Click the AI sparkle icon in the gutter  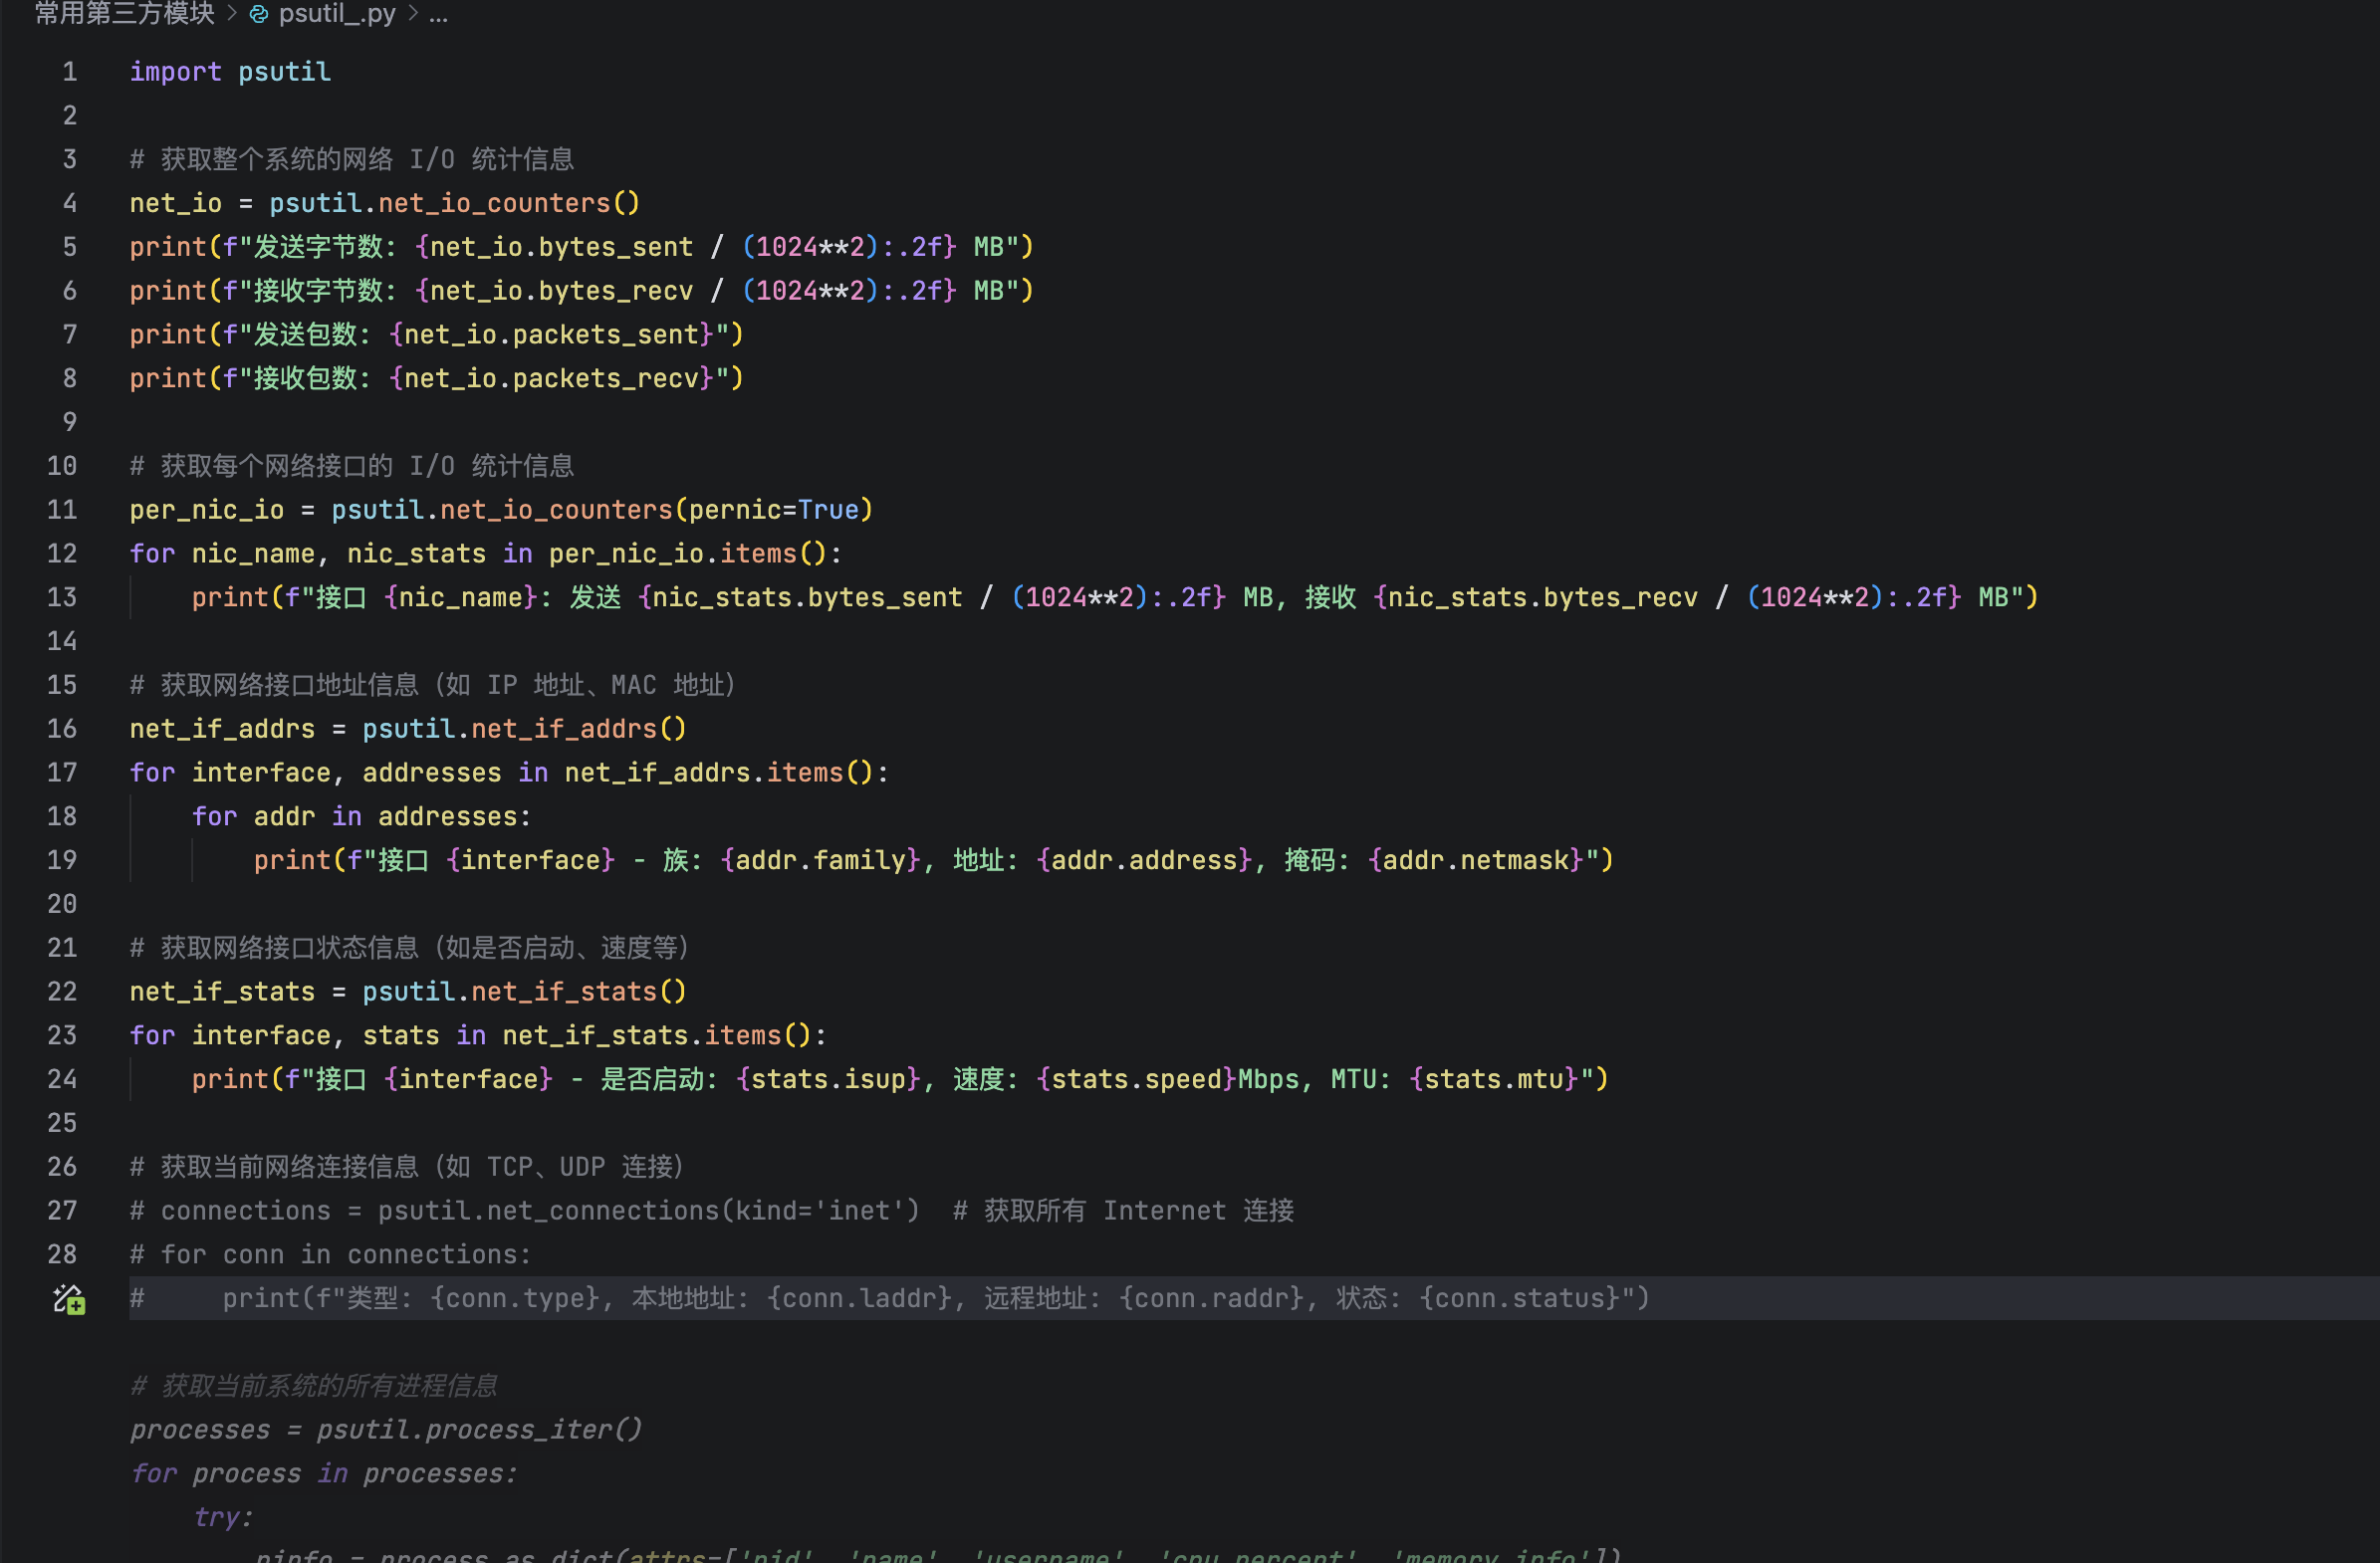[x=68, y=1299]
